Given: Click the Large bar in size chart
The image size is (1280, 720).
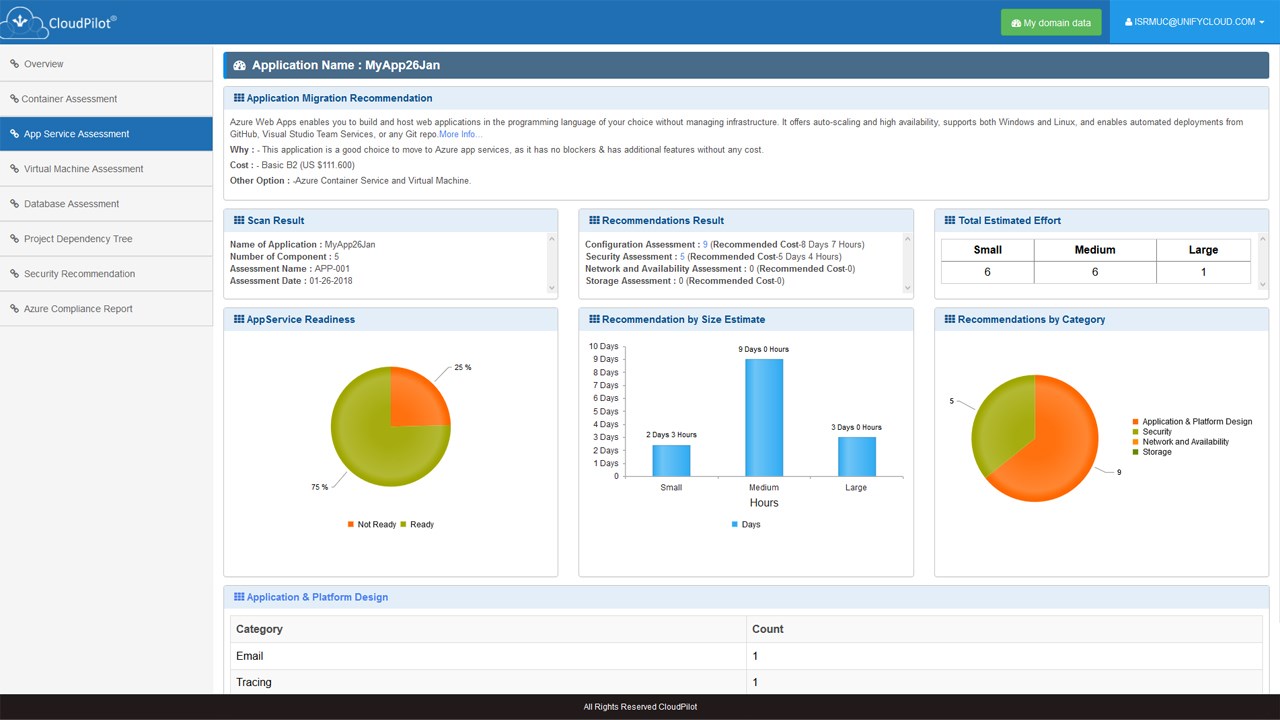Looking at the screenshot, I should click(x=856, y=456).
